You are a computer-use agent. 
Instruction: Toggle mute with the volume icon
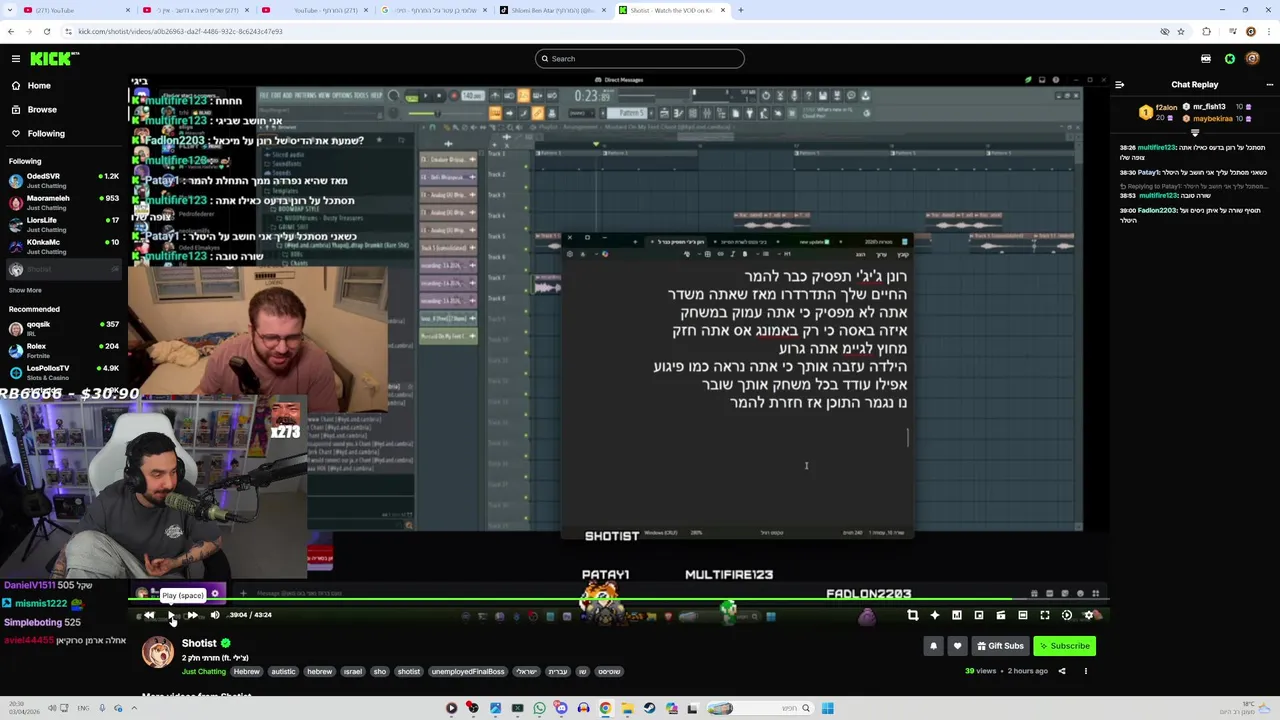tap(214, 615)
